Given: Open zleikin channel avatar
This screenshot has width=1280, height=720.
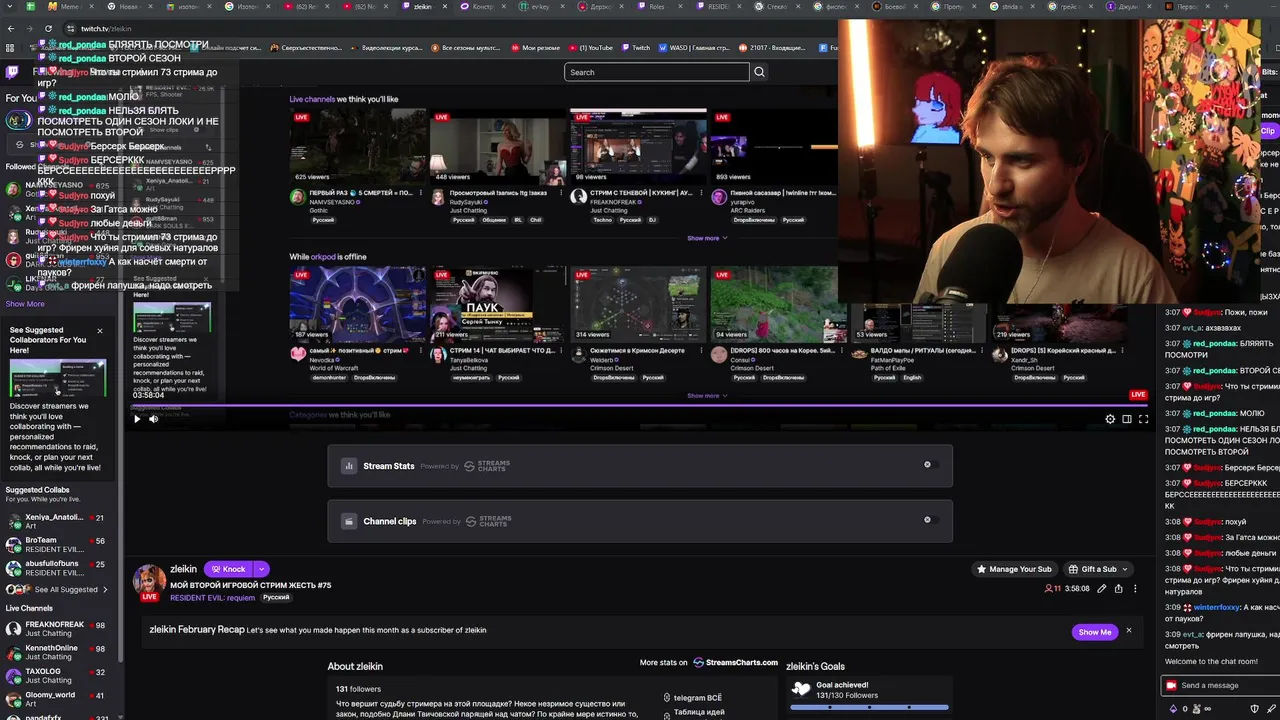Looking at the screenshot, I should point(149,581).
